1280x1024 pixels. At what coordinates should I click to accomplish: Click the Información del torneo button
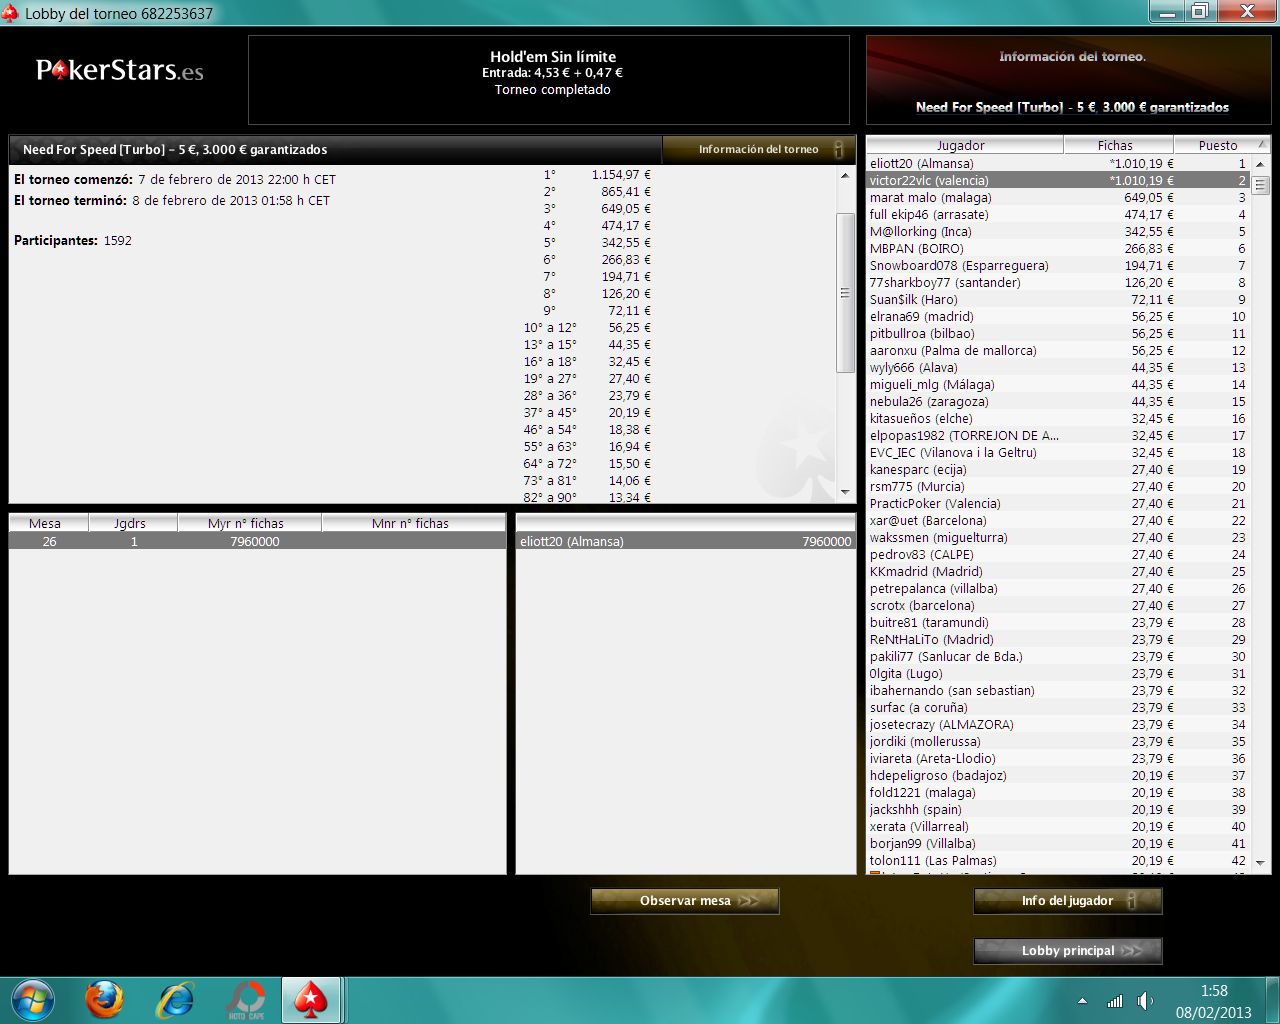759,149
